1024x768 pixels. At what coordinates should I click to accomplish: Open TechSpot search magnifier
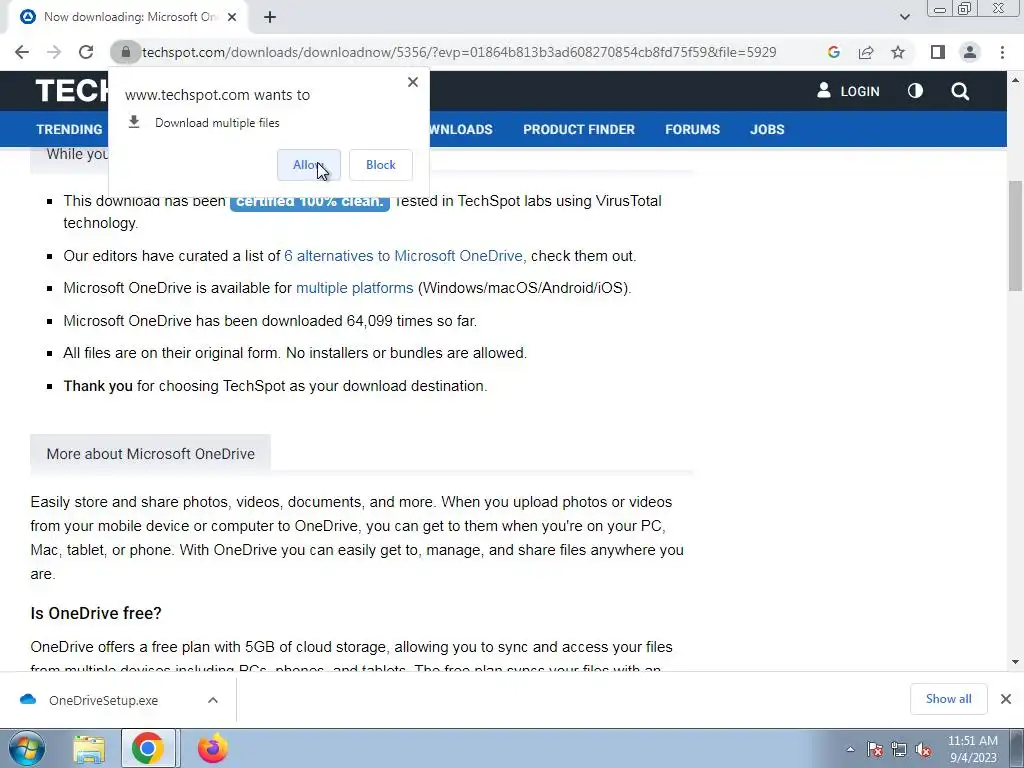coord(960,91)
